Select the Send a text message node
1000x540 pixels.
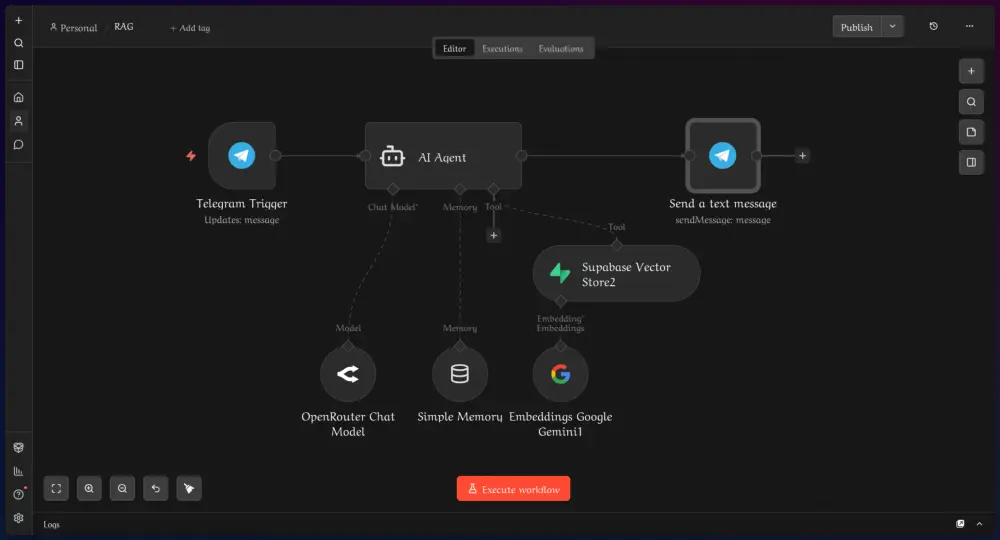tap(723, 156)
